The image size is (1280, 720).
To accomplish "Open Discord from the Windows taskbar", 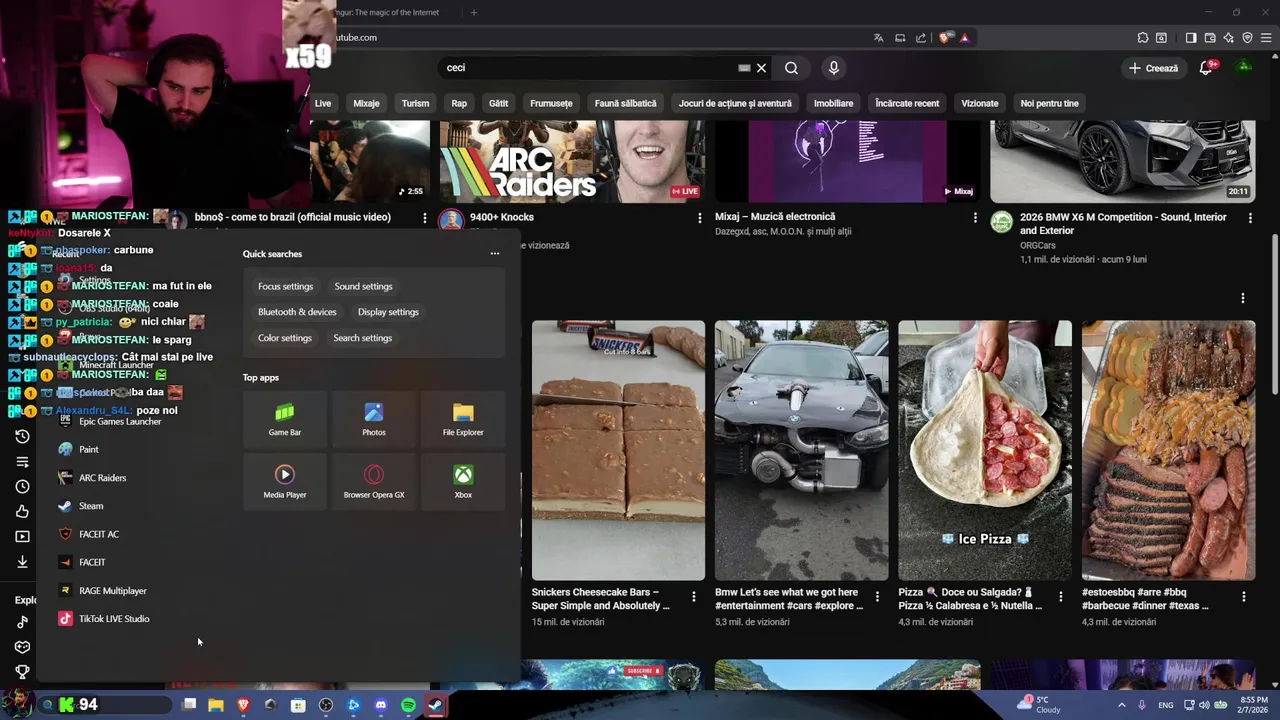I will pos(380,705).
